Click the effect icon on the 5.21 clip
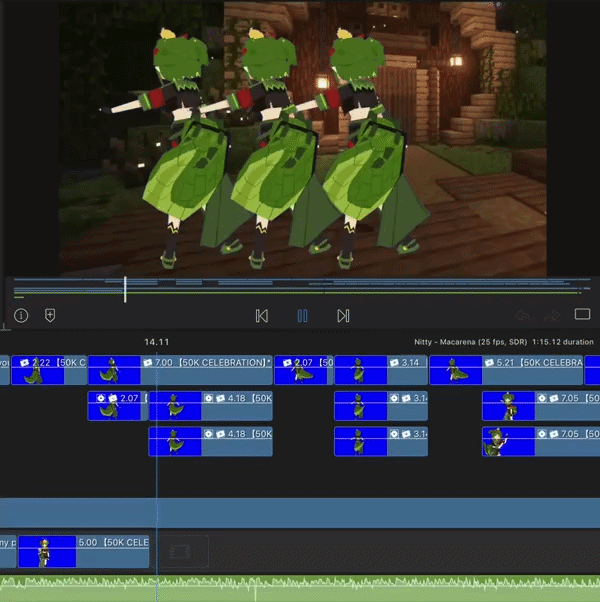The image size is (600, 602). [x=489, y=362]
